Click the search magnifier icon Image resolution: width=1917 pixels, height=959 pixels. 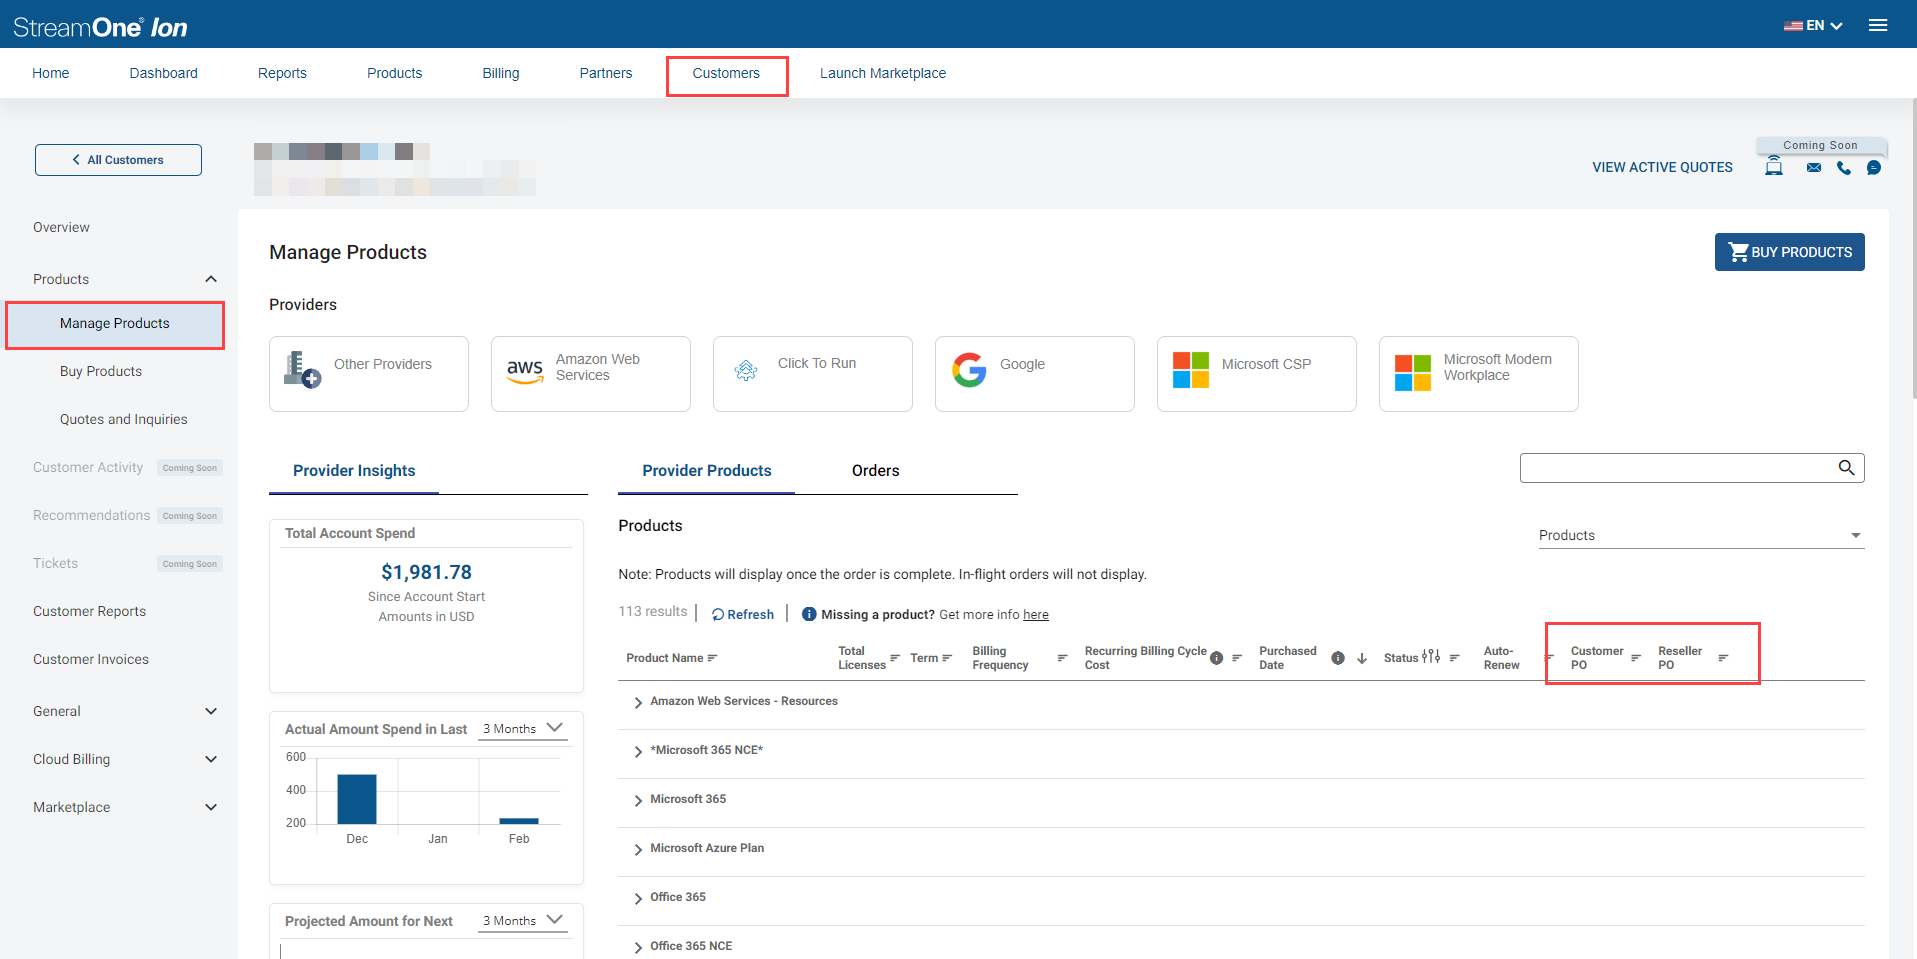[x=1846, y=467]
